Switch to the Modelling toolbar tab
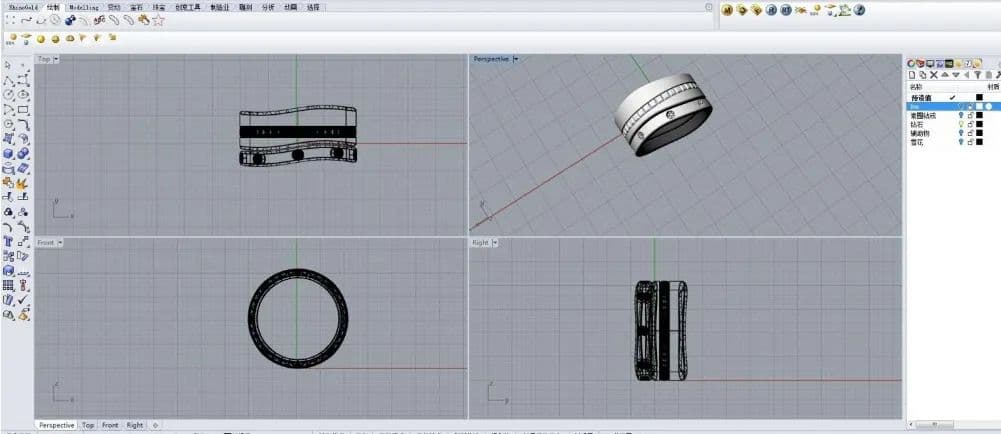Image resolution: width=1001 pixels, height=434 pixels. tap(85, 6)
